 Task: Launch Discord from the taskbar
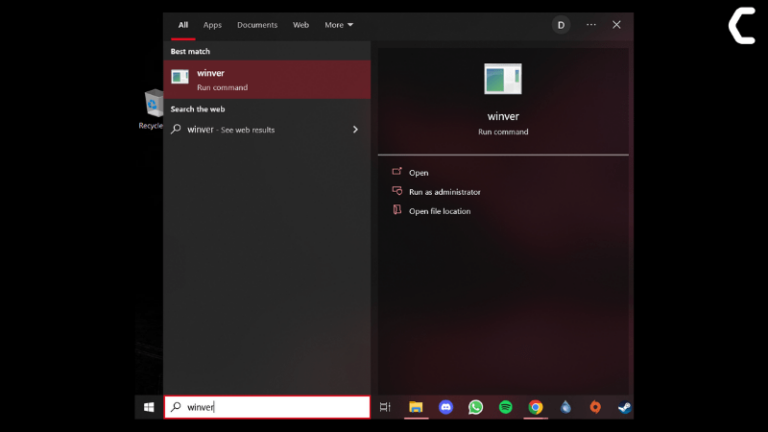pos(446,407)
